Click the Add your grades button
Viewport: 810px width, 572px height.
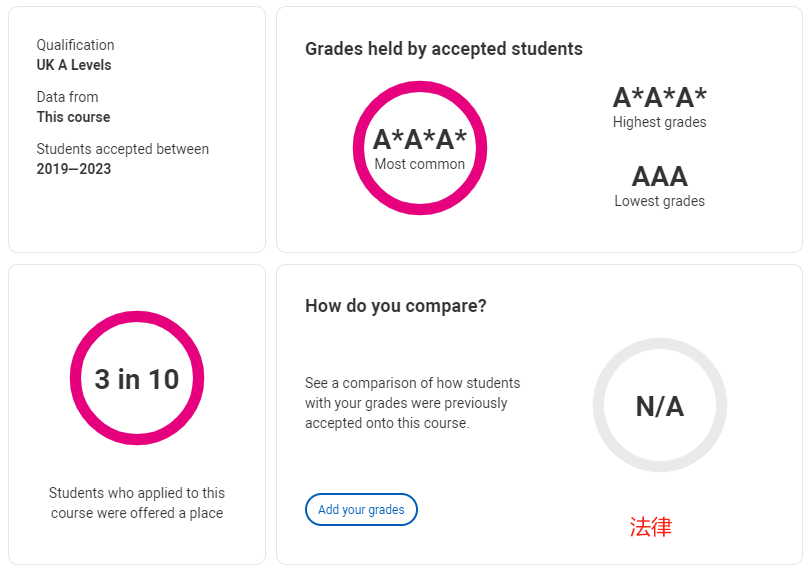(x=361, y=509)
